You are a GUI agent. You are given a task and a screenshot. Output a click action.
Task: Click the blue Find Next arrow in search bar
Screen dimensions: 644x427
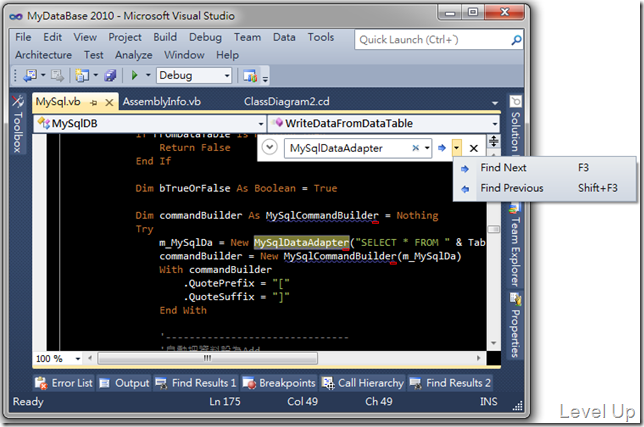(442, 148)
